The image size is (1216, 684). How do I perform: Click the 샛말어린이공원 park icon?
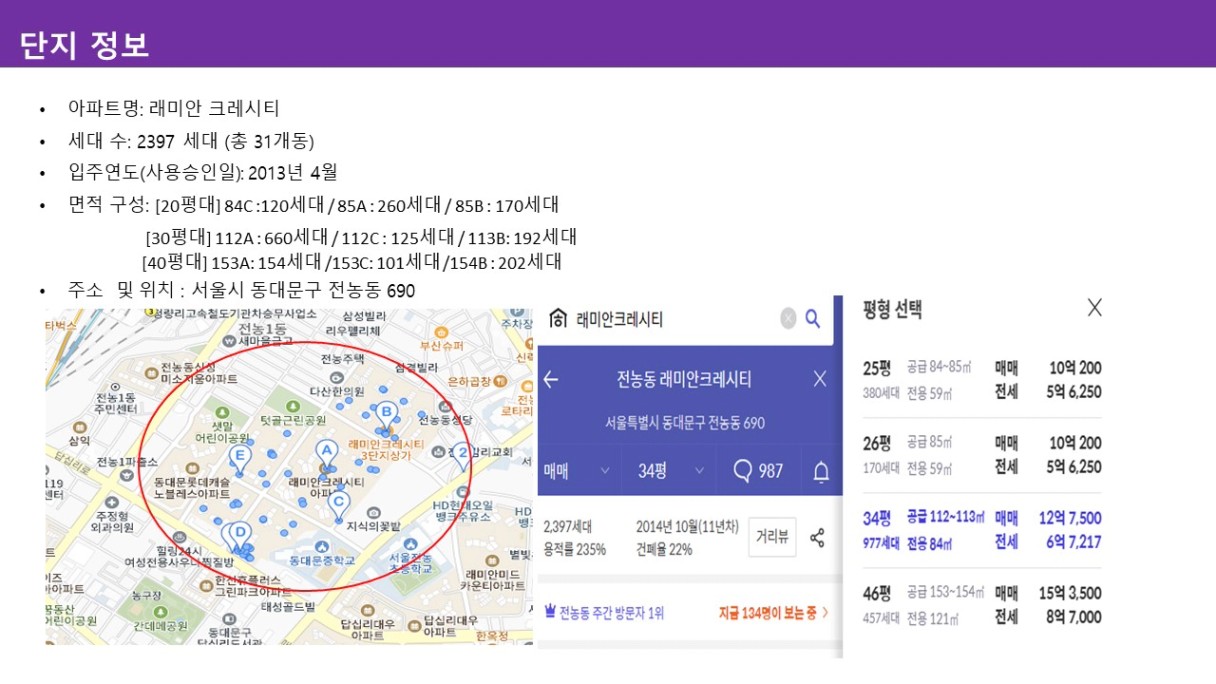[222, 412]
